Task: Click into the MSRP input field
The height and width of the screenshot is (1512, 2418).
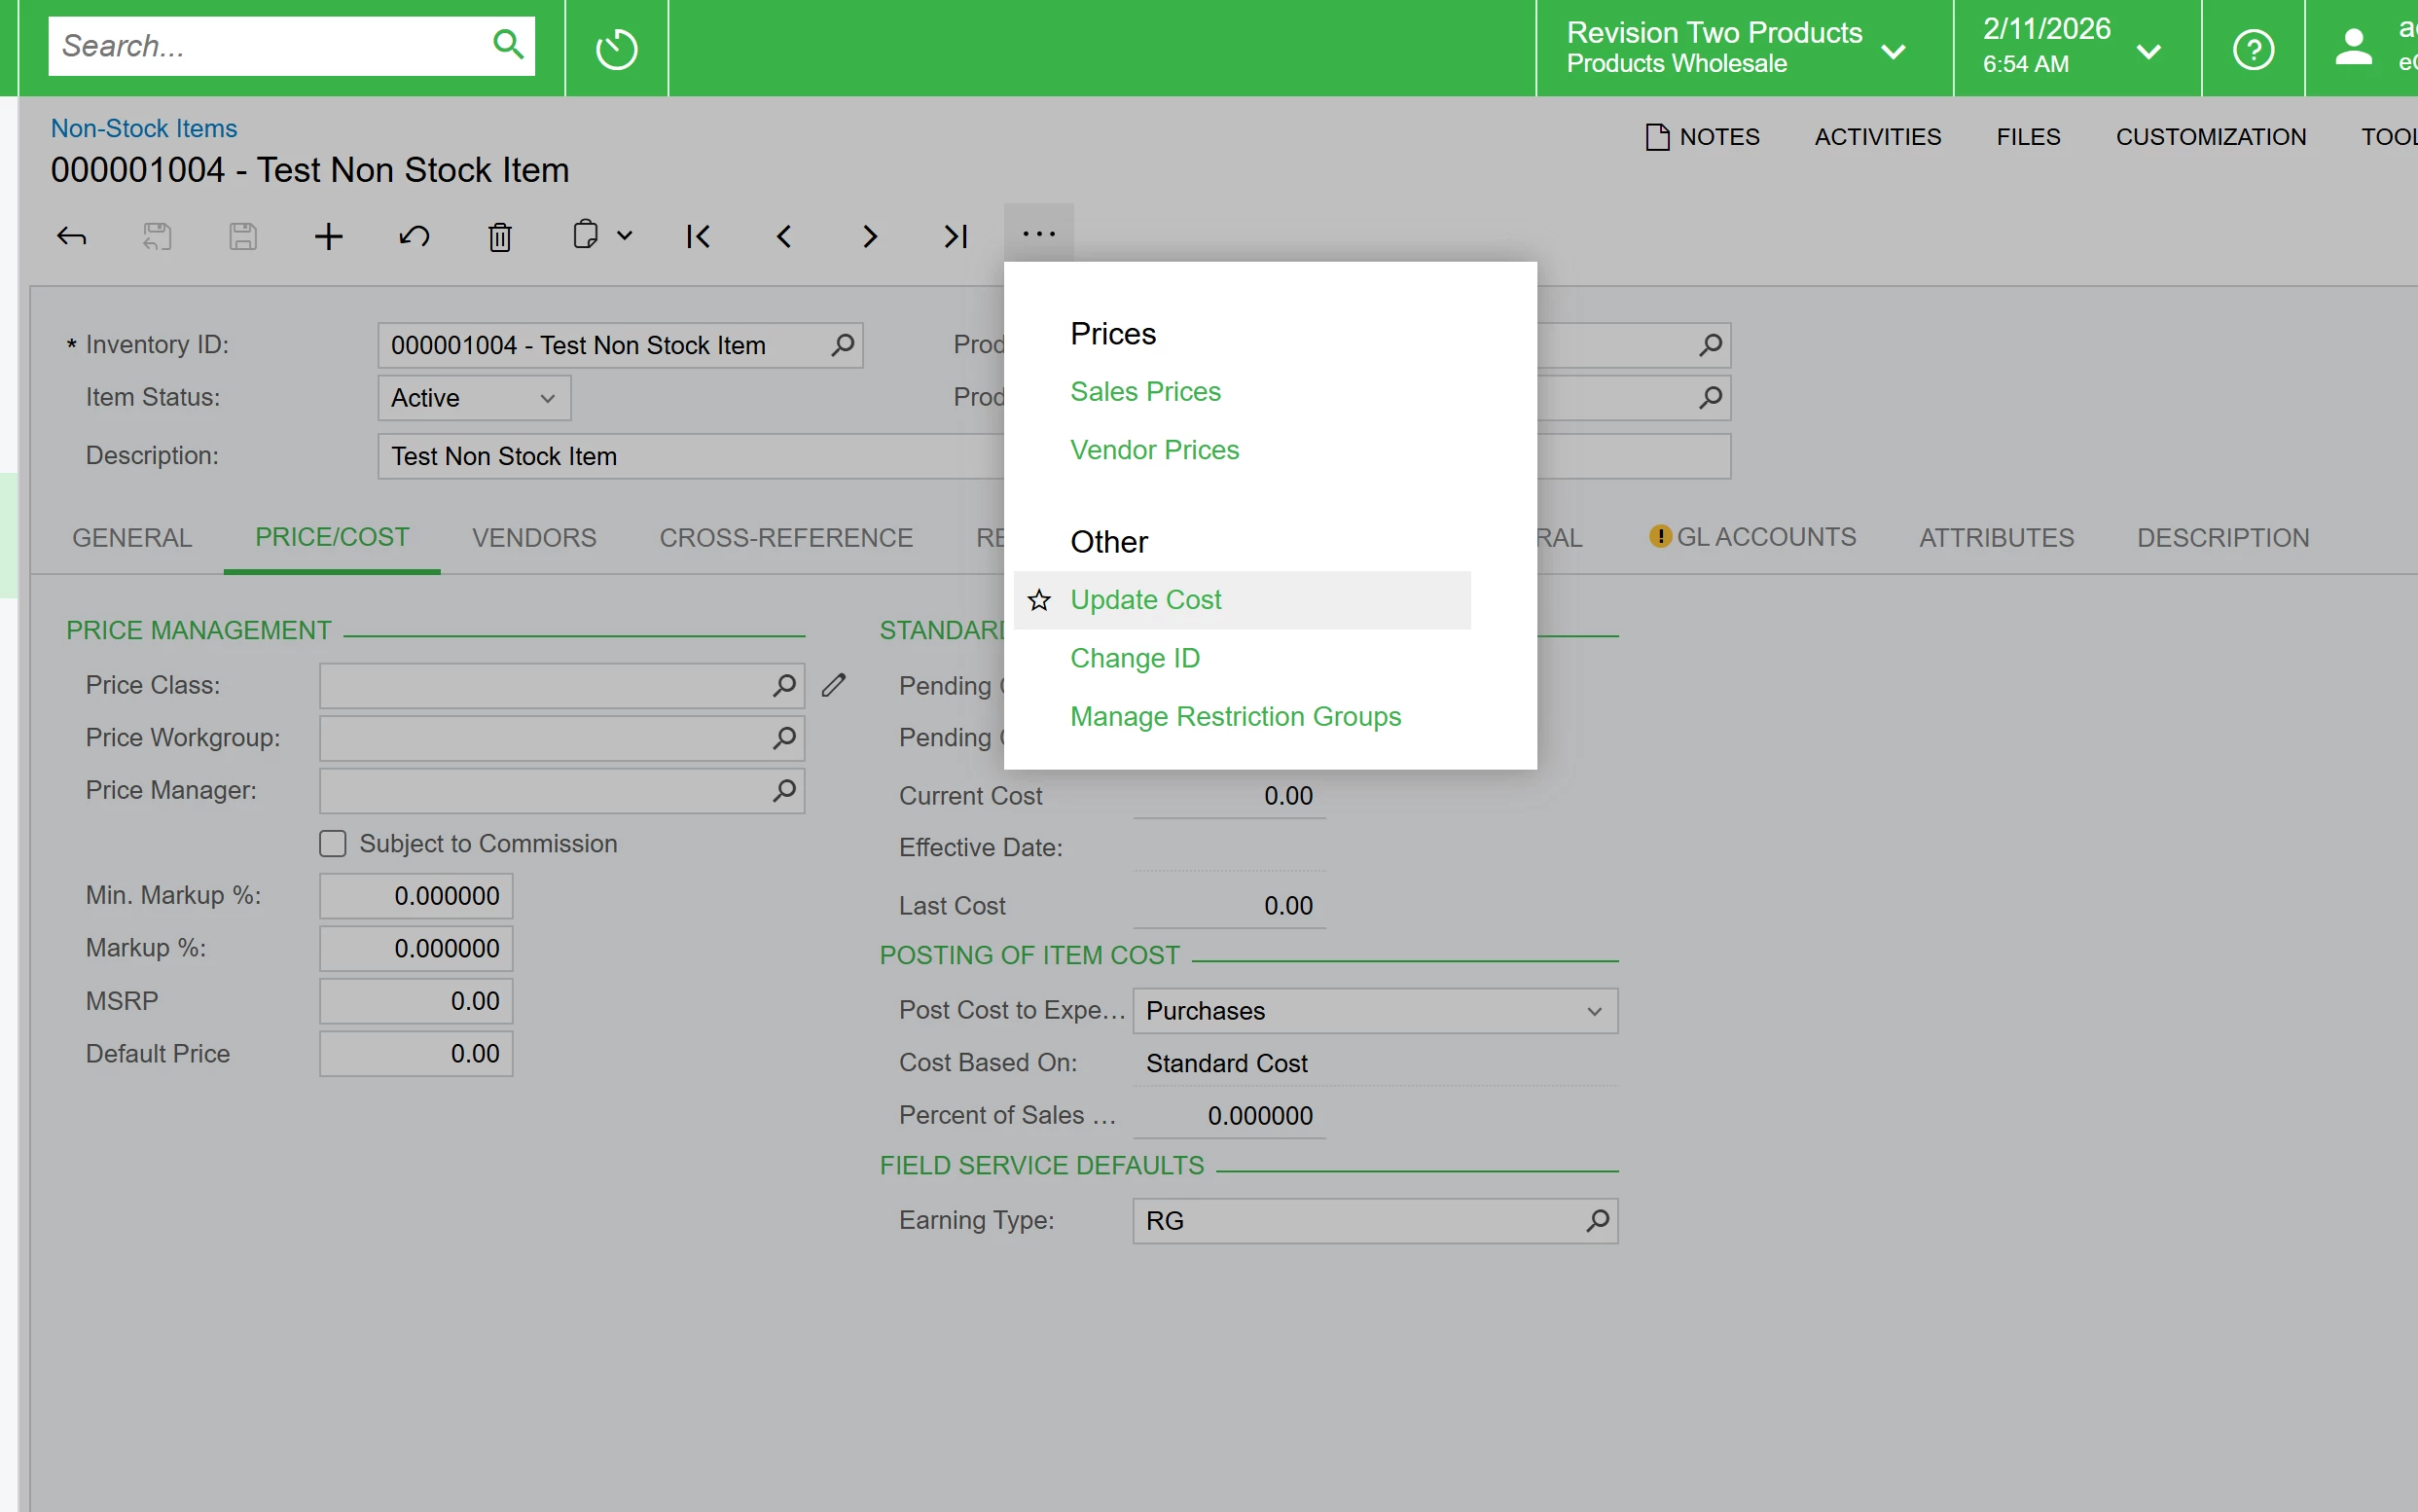Action: click(416, 1001)
